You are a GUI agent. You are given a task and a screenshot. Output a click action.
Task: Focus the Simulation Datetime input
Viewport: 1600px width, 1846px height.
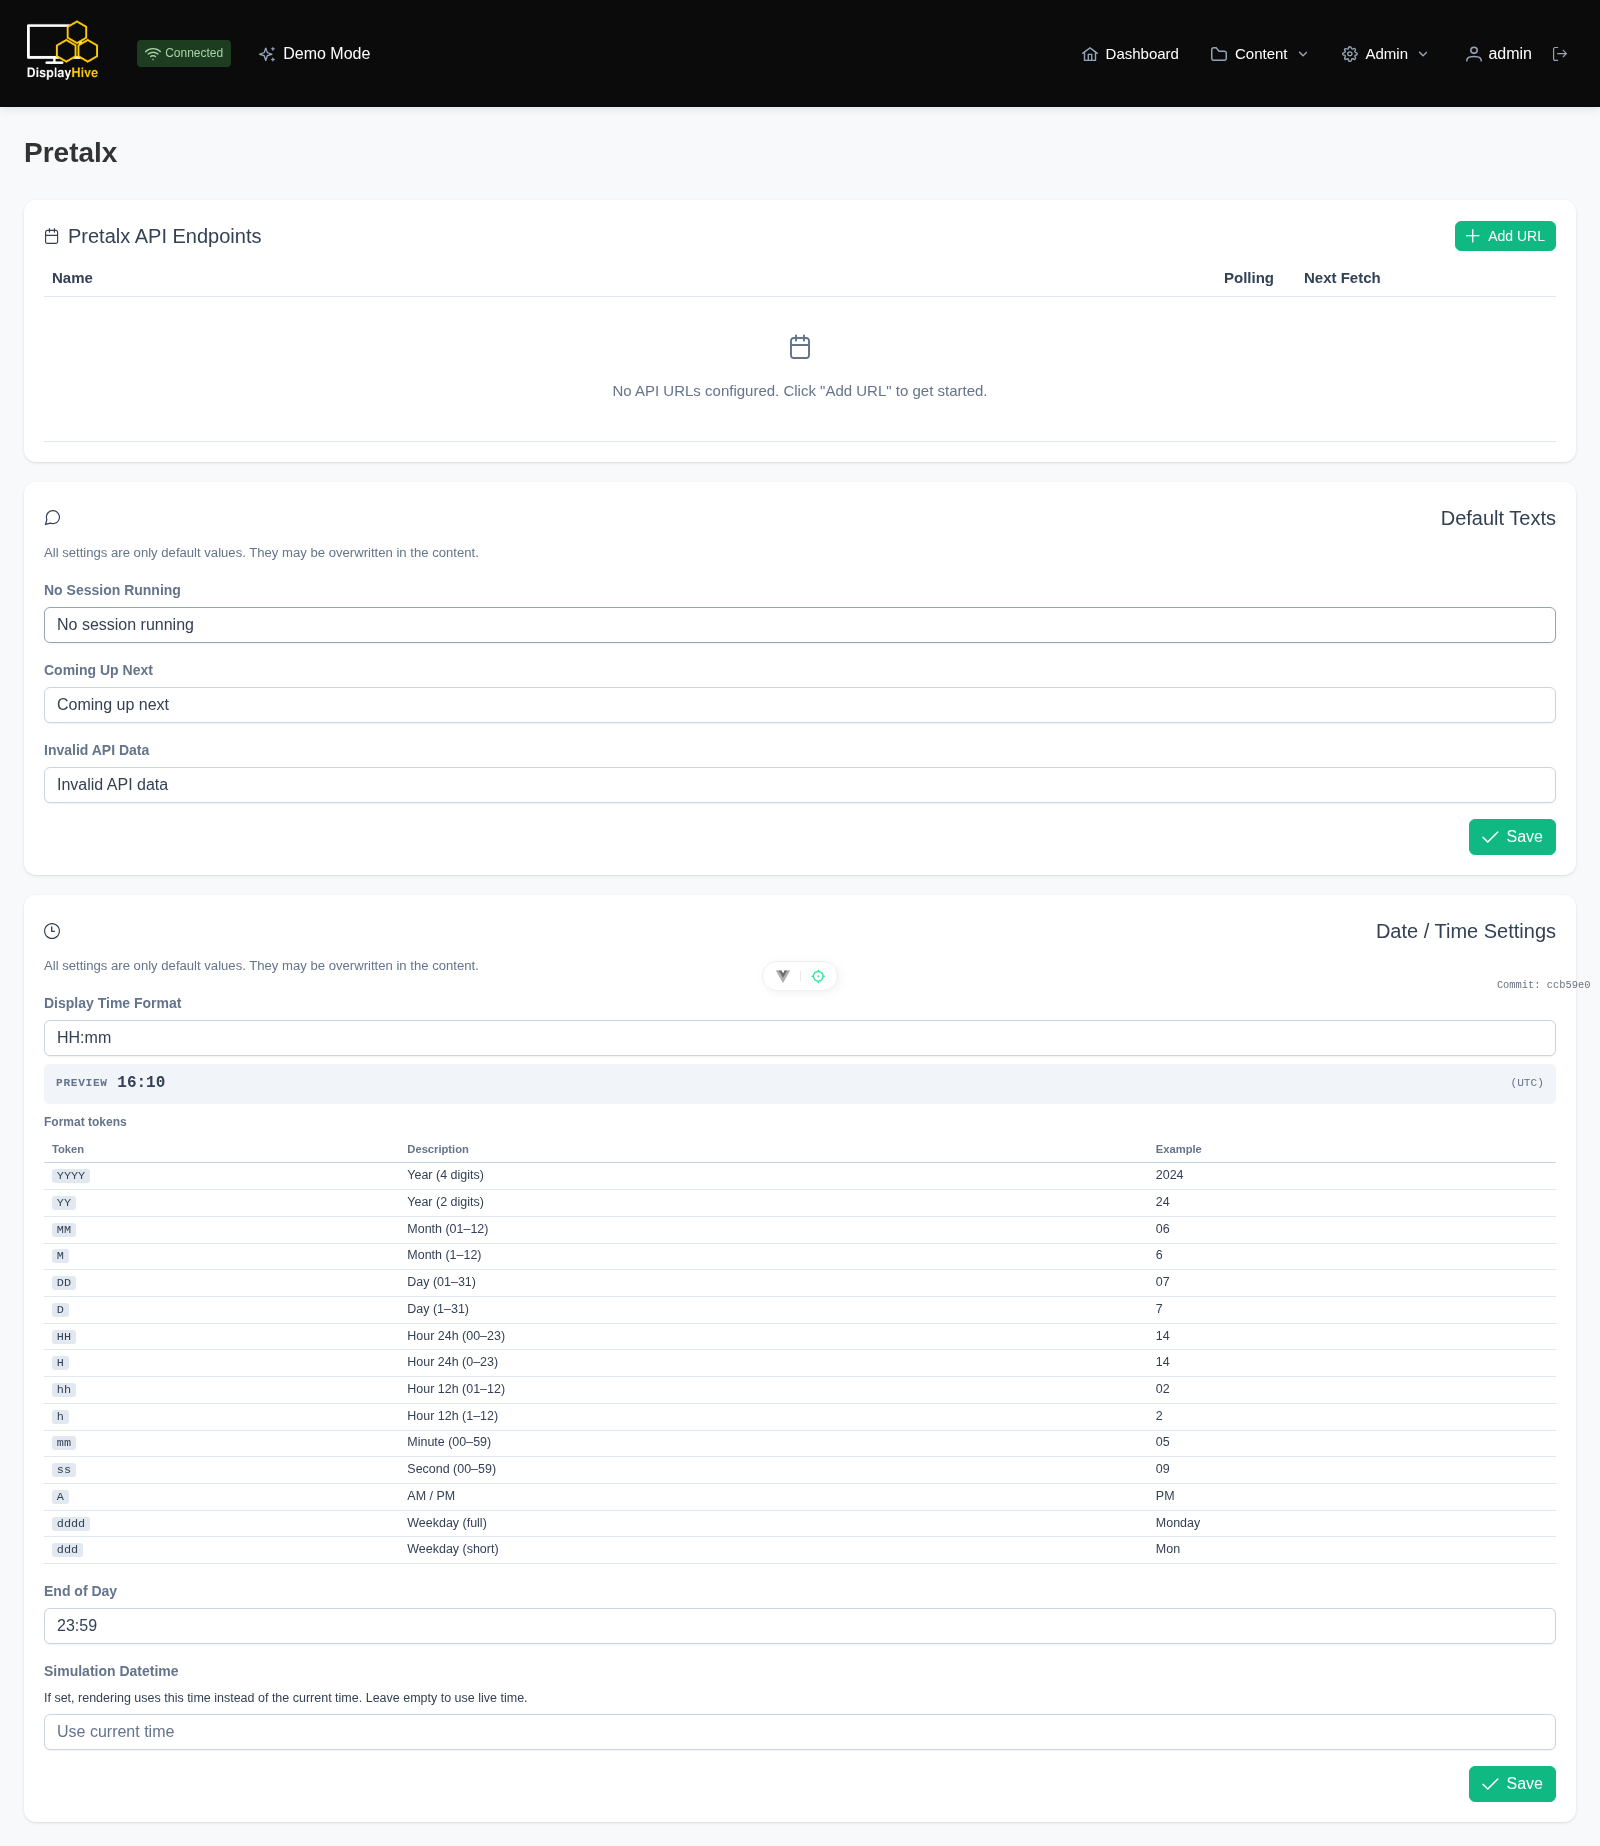[800, 1732]
